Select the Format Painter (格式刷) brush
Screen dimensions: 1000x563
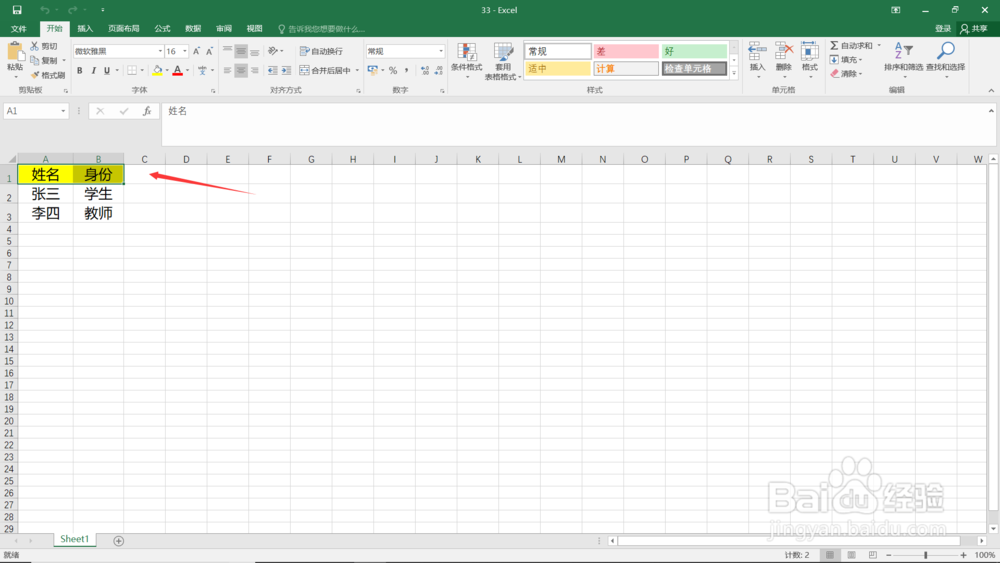tap(34, 75)
